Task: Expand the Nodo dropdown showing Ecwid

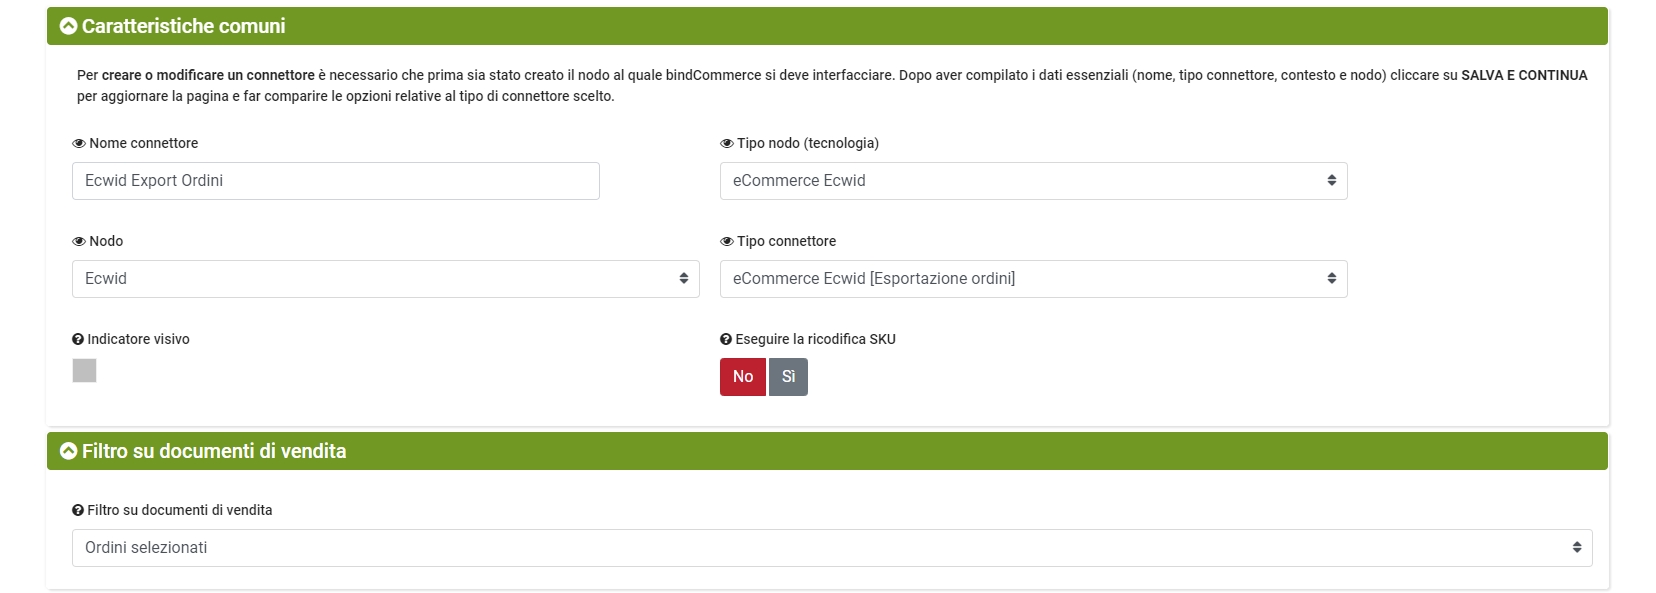Action: pyautogui.click(x=385, y=279)
